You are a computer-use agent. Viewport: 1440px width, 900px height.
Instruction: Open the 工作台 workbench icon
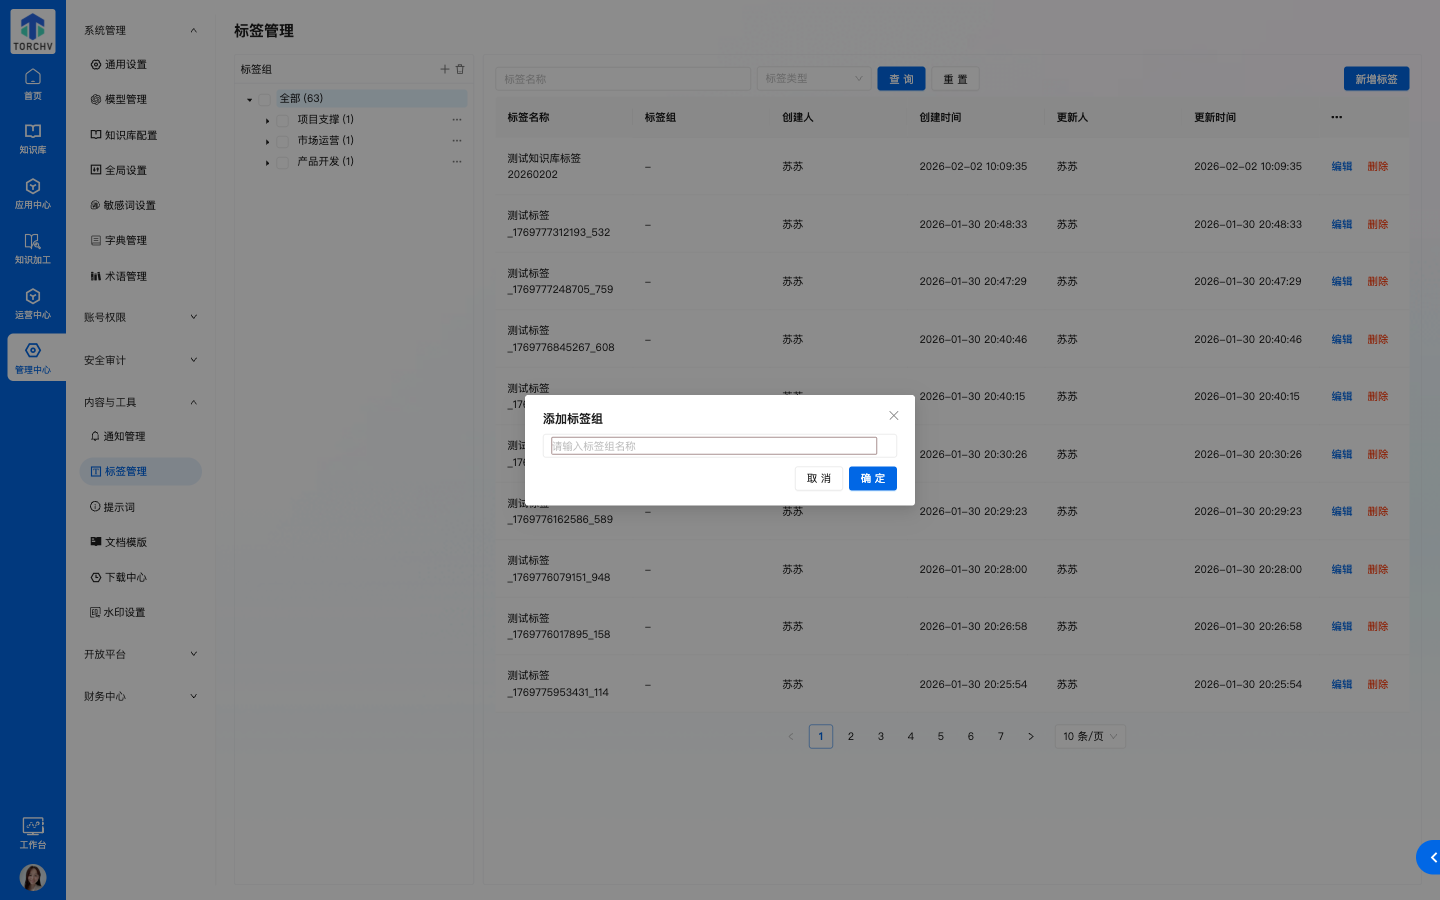pos(33,832)
